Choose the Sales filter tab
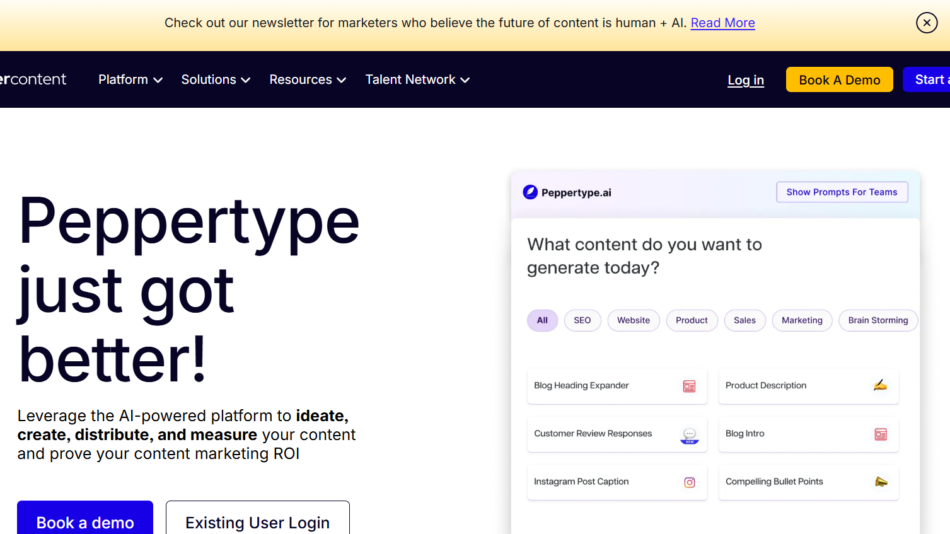Screen dimensions: 950x534 pyautogui.click(x=745, y=321)
